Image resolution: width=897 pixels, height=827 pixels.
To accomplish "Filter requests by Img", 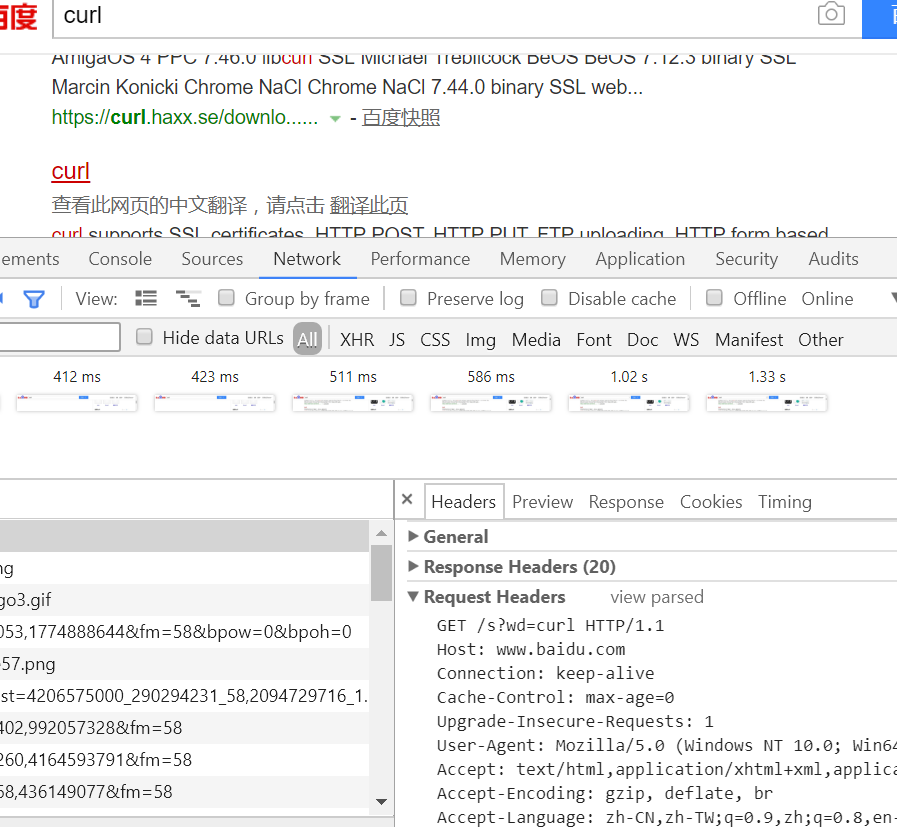I will coord(481,340).
